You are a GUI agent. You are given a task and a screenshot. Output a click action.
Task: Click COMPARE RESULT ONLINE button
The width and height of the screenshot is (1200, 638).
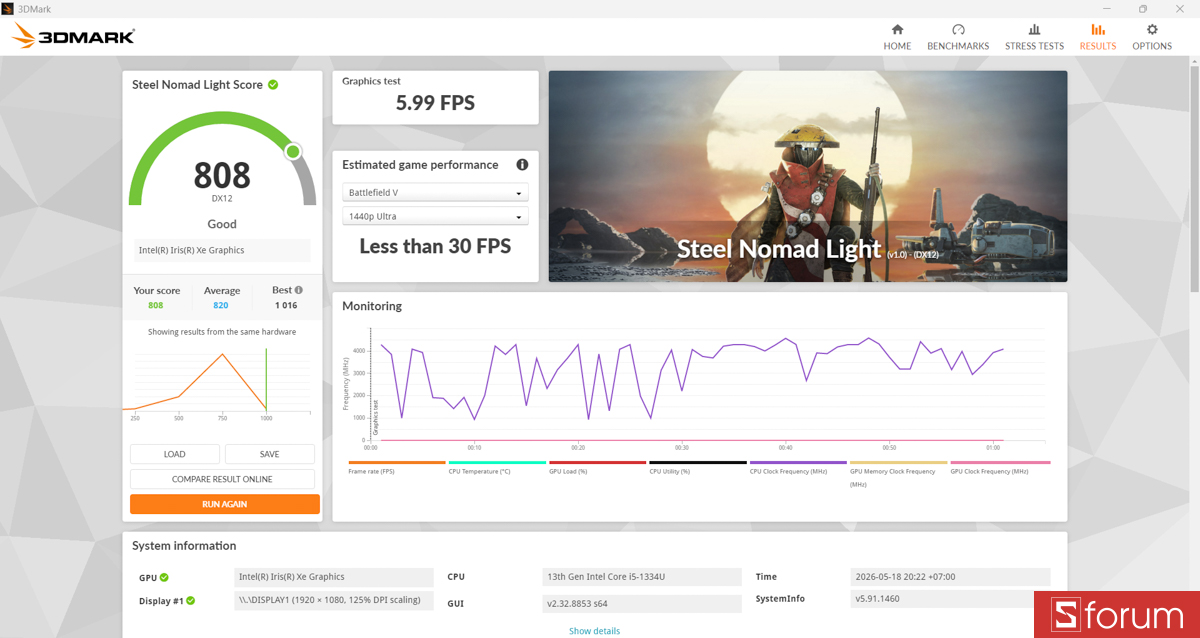point(222,479)
